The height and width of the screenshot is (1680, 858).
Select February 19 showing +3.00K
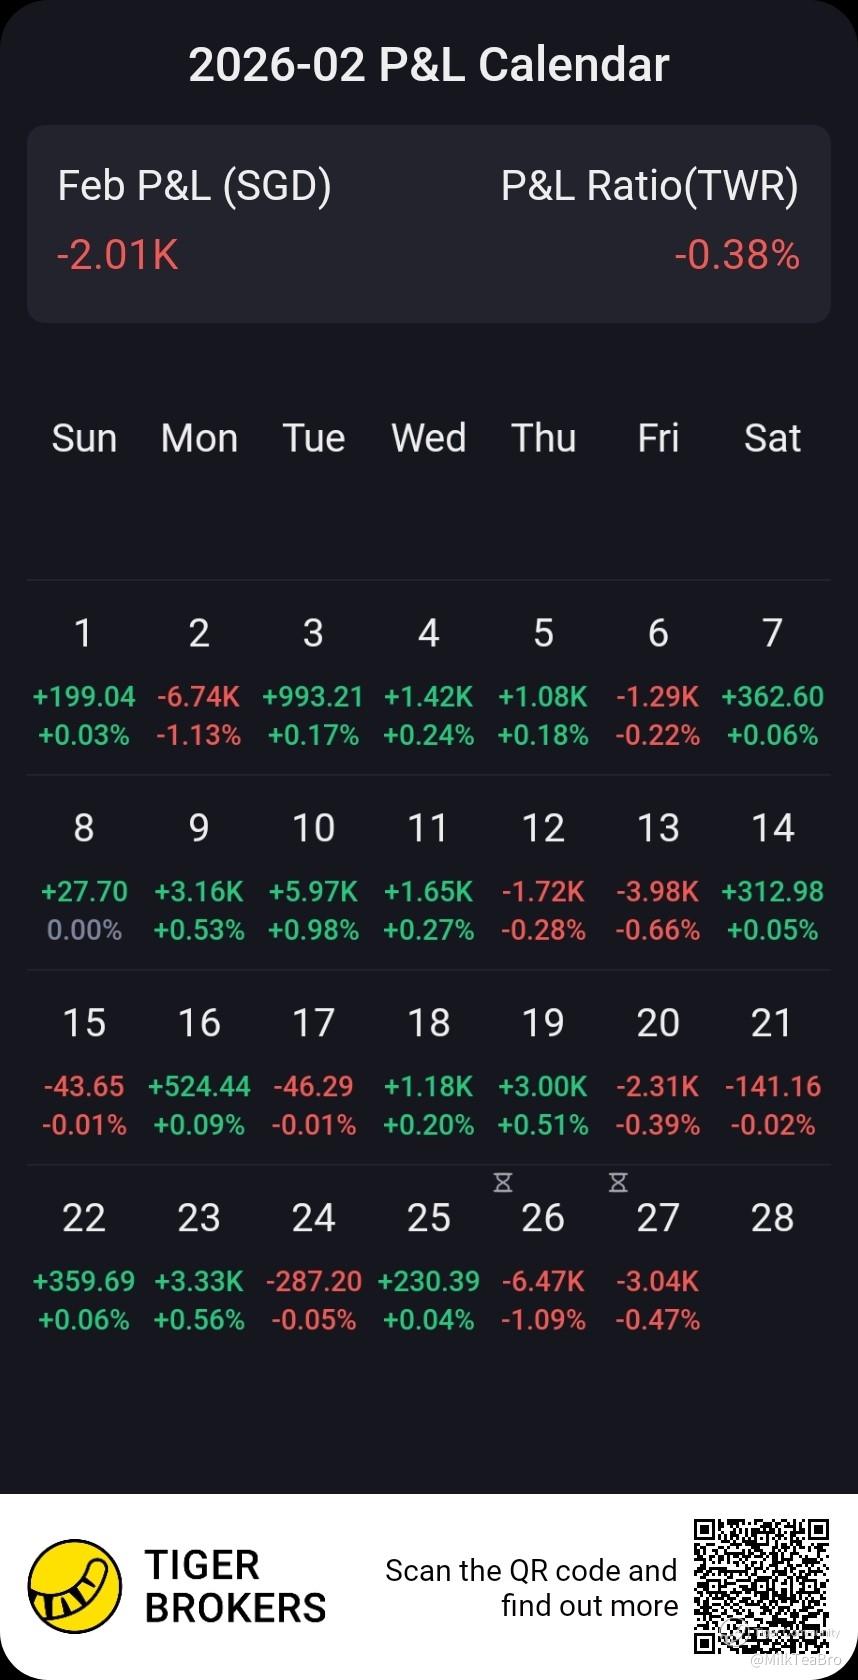point(543,1070)
